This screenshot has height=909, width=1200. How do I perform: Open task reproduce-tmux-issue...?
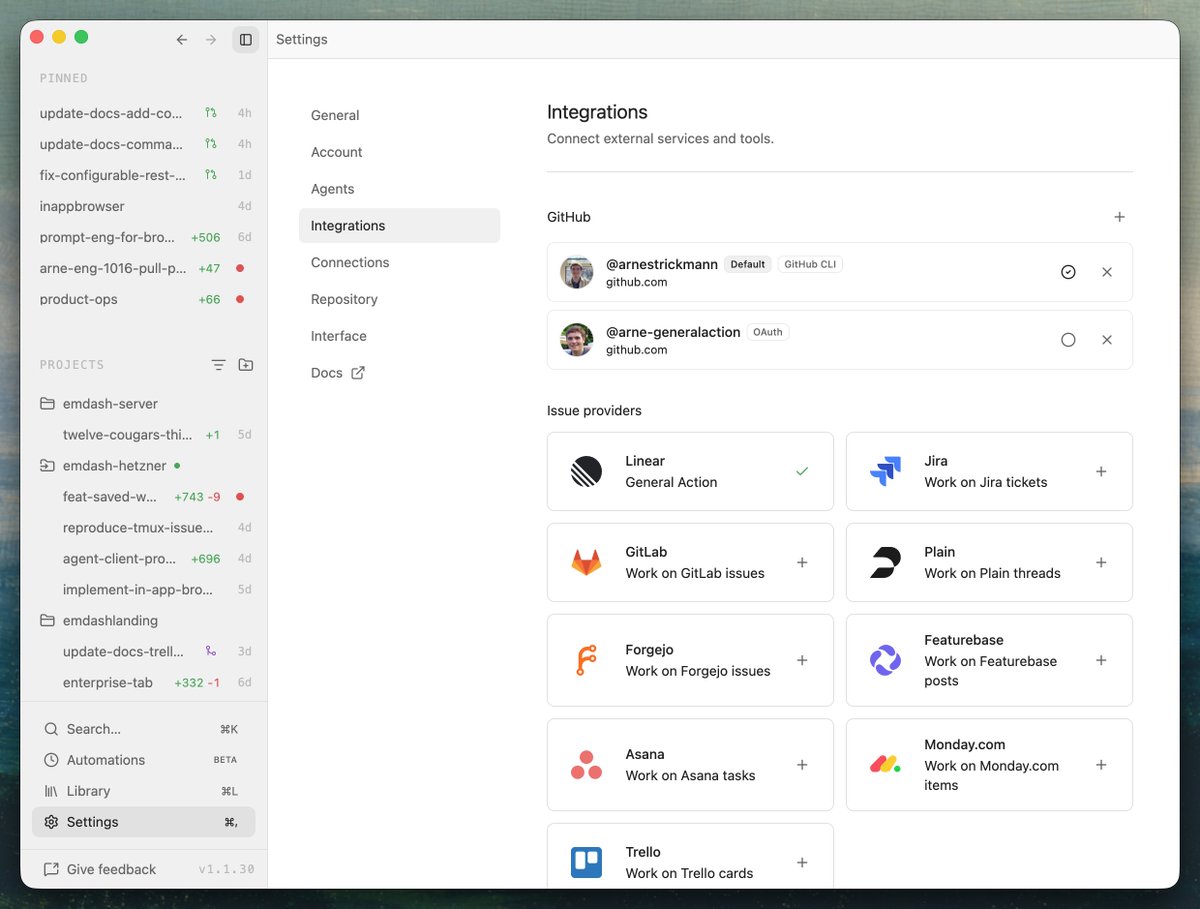coord(144,528)
